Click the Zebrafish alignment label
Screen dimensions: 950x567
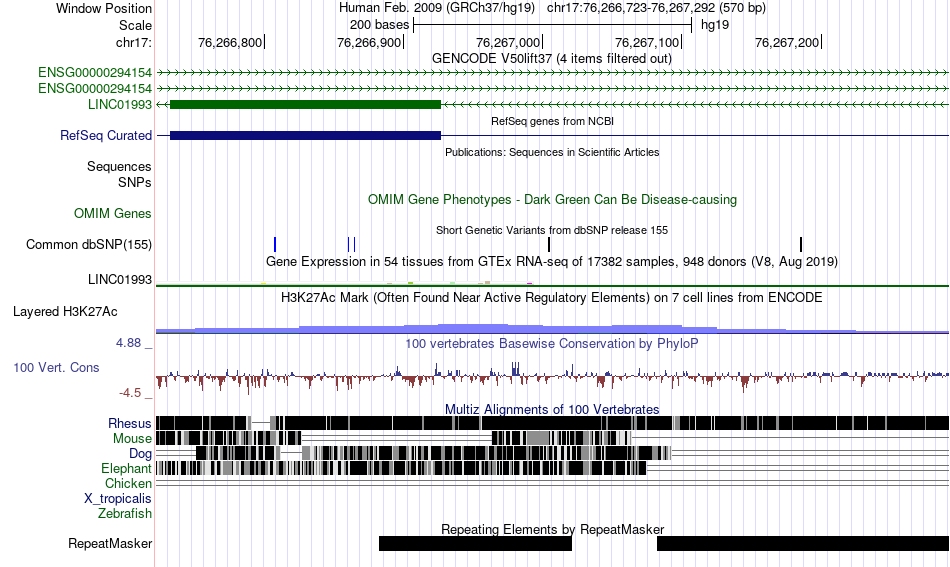[125, 513]
